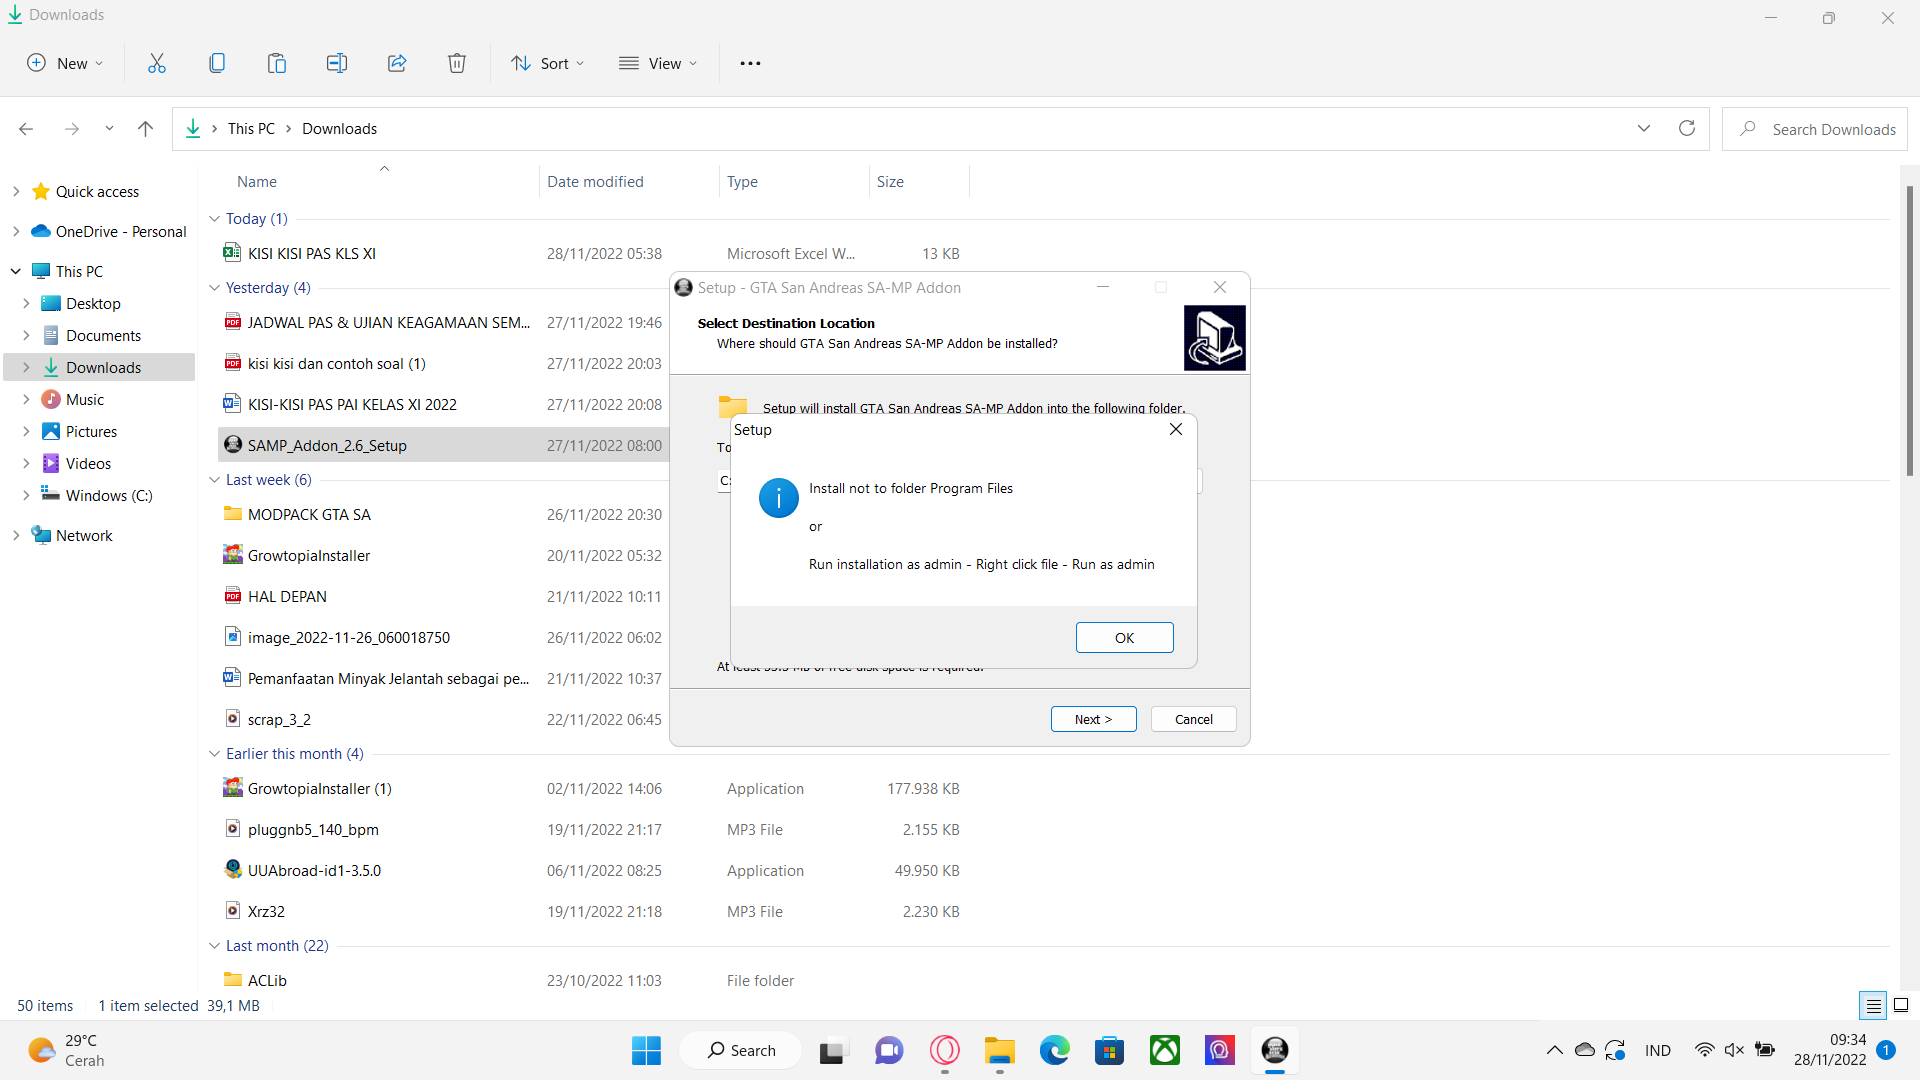1920x1080 pixels.
Task: Click the Paste clipboard icon
Action: coord(277,63)
